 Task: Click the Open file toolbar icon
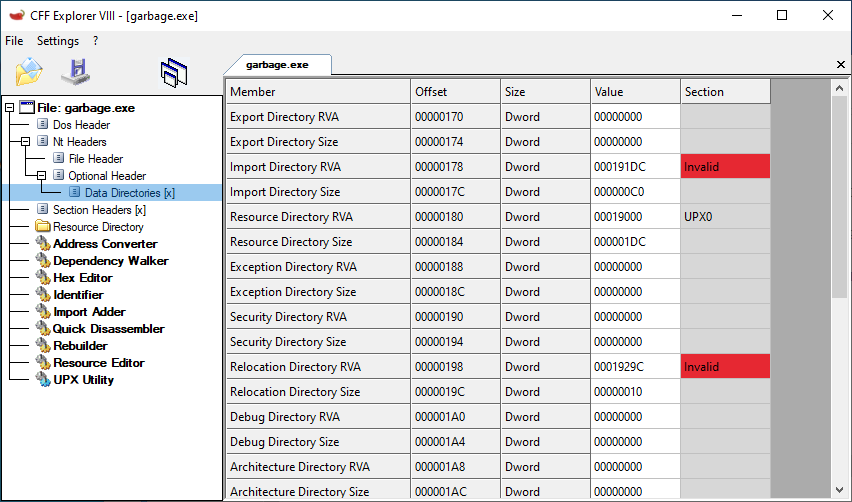(29, 72)
